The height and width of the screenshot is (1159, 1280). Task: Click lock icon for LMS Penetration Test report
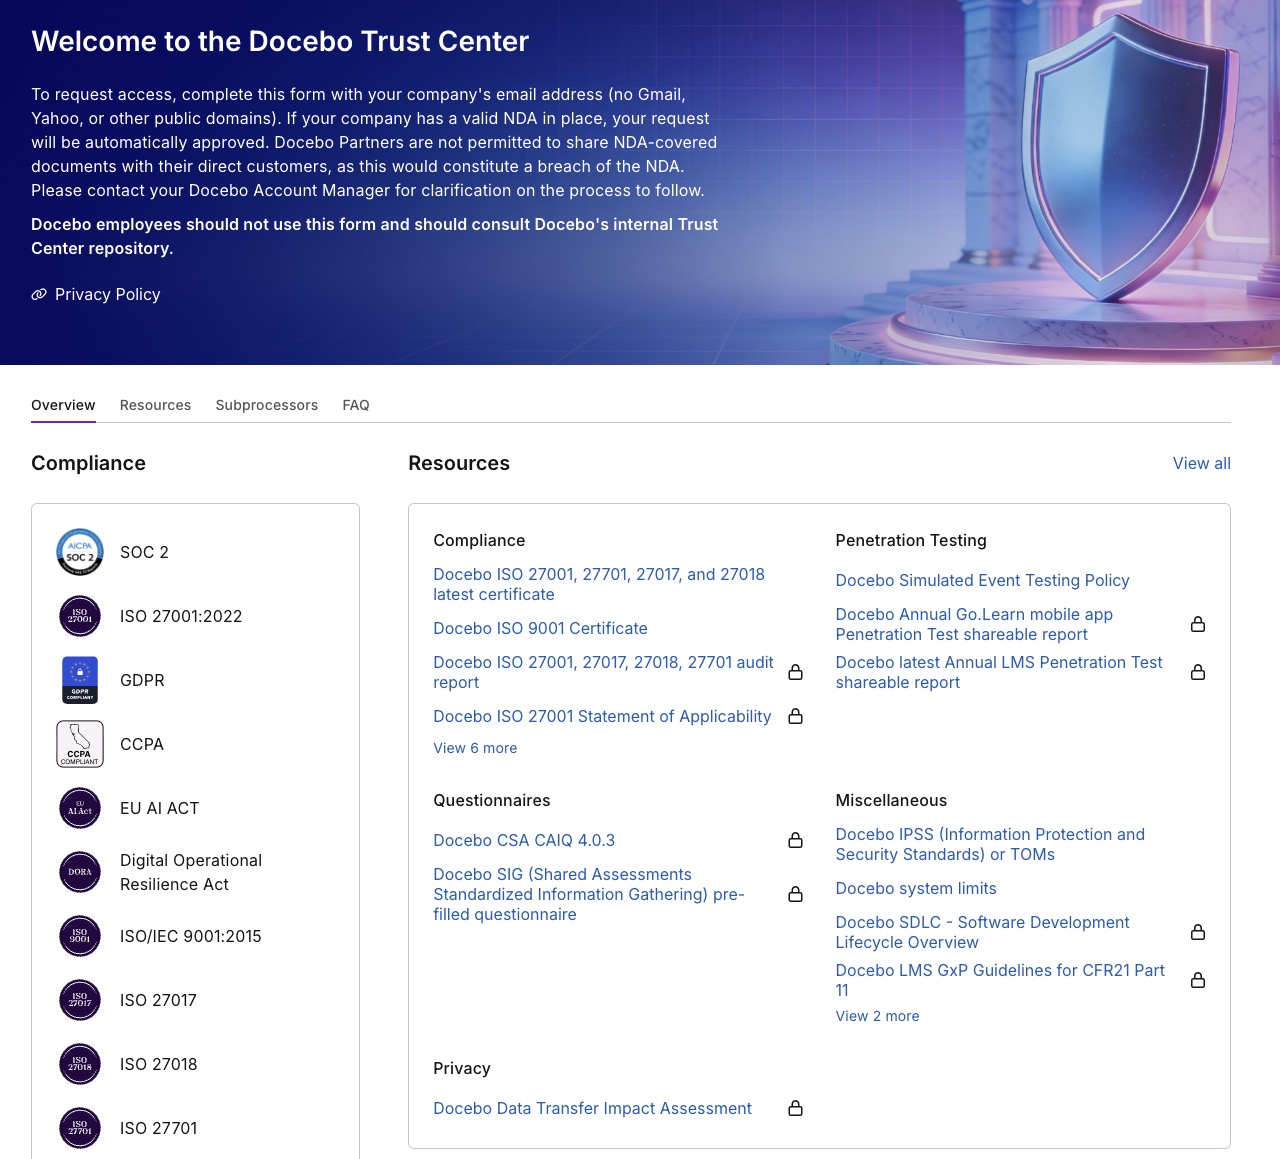1198,672
